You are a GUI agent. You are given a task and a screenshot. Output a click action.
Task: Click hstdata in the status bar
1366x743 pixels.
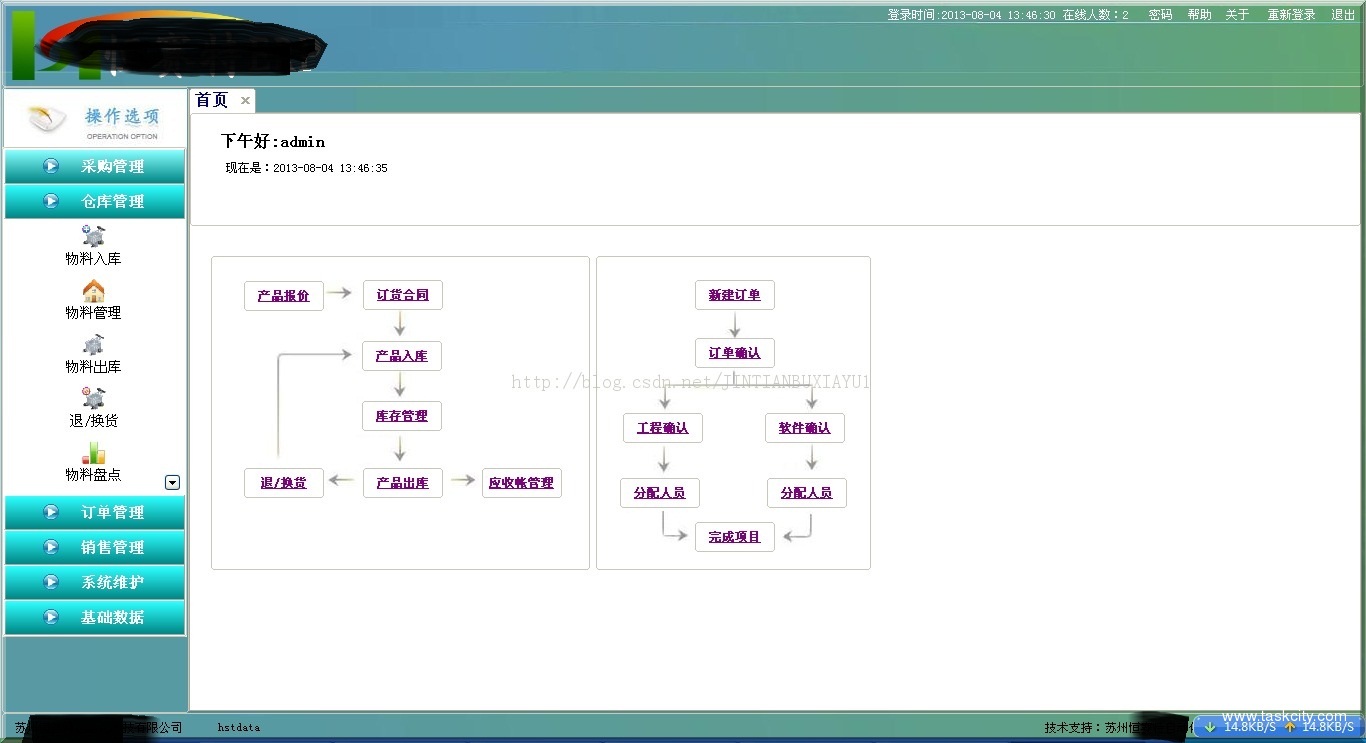coord(239,728)
